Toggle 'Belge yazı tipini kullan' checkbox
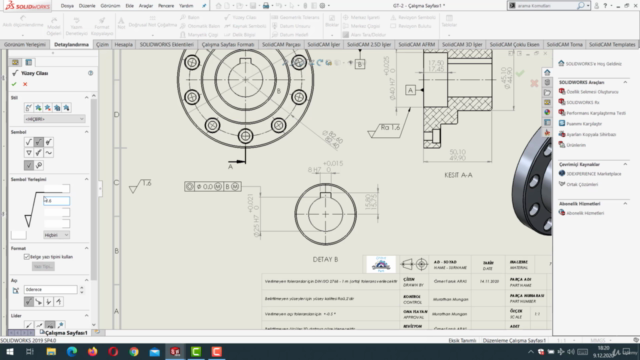 (x=27, y=257)
